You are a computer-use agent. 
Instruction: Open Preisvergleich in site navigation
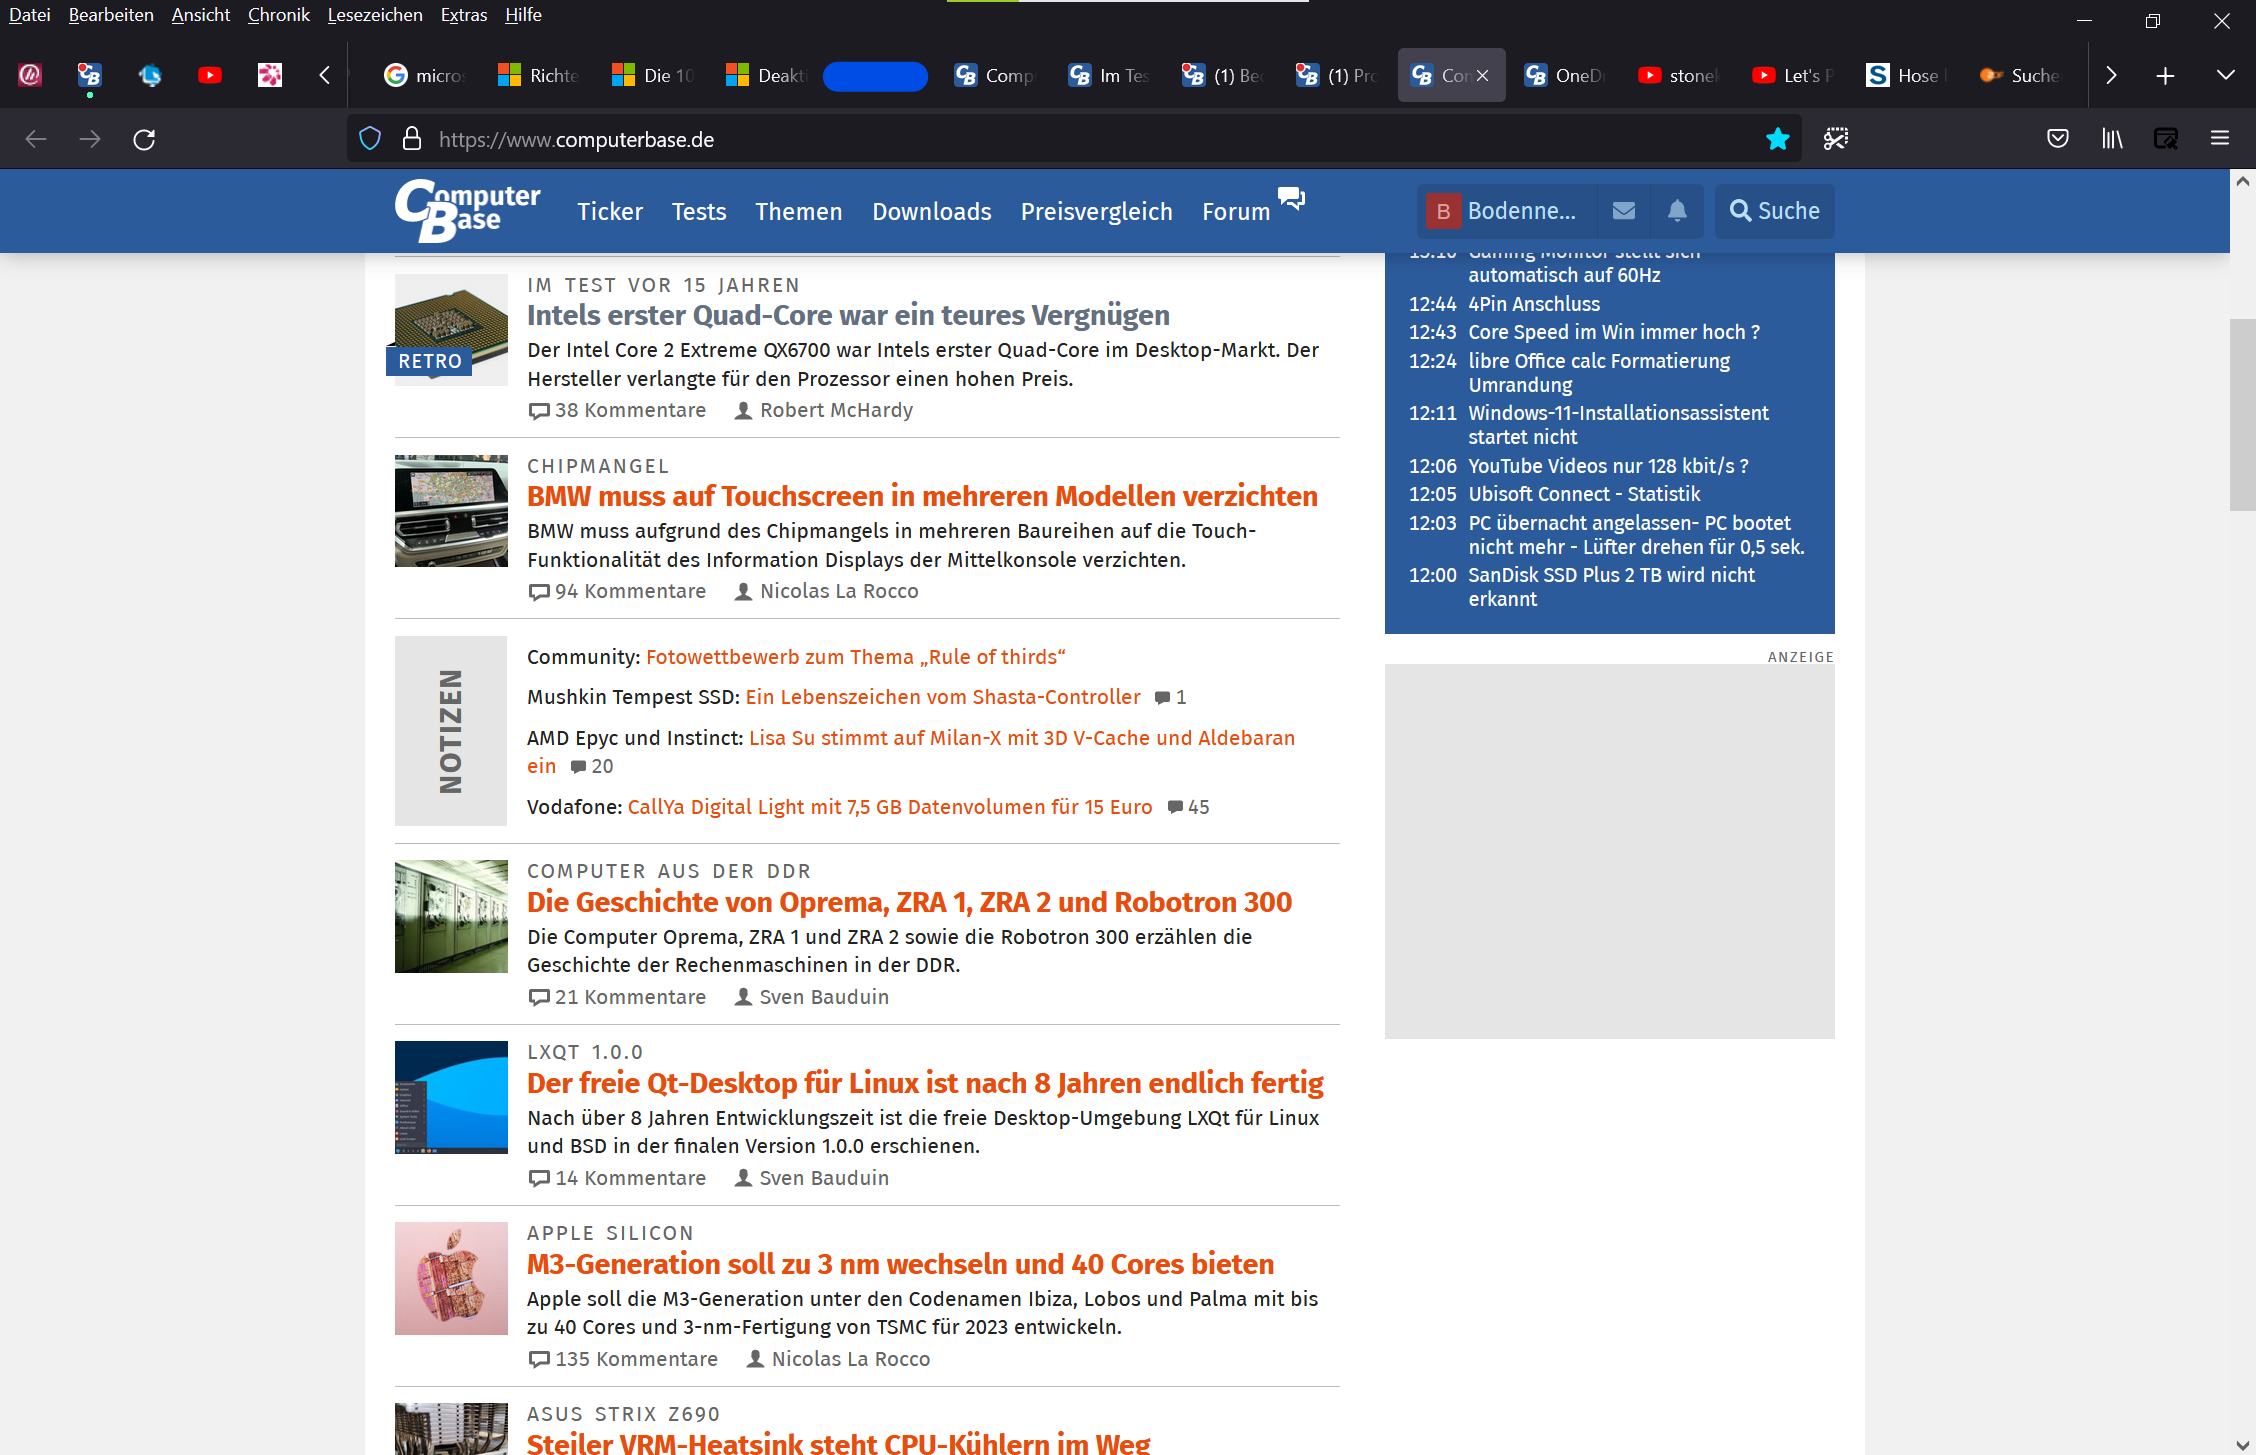coord(1096,212)
